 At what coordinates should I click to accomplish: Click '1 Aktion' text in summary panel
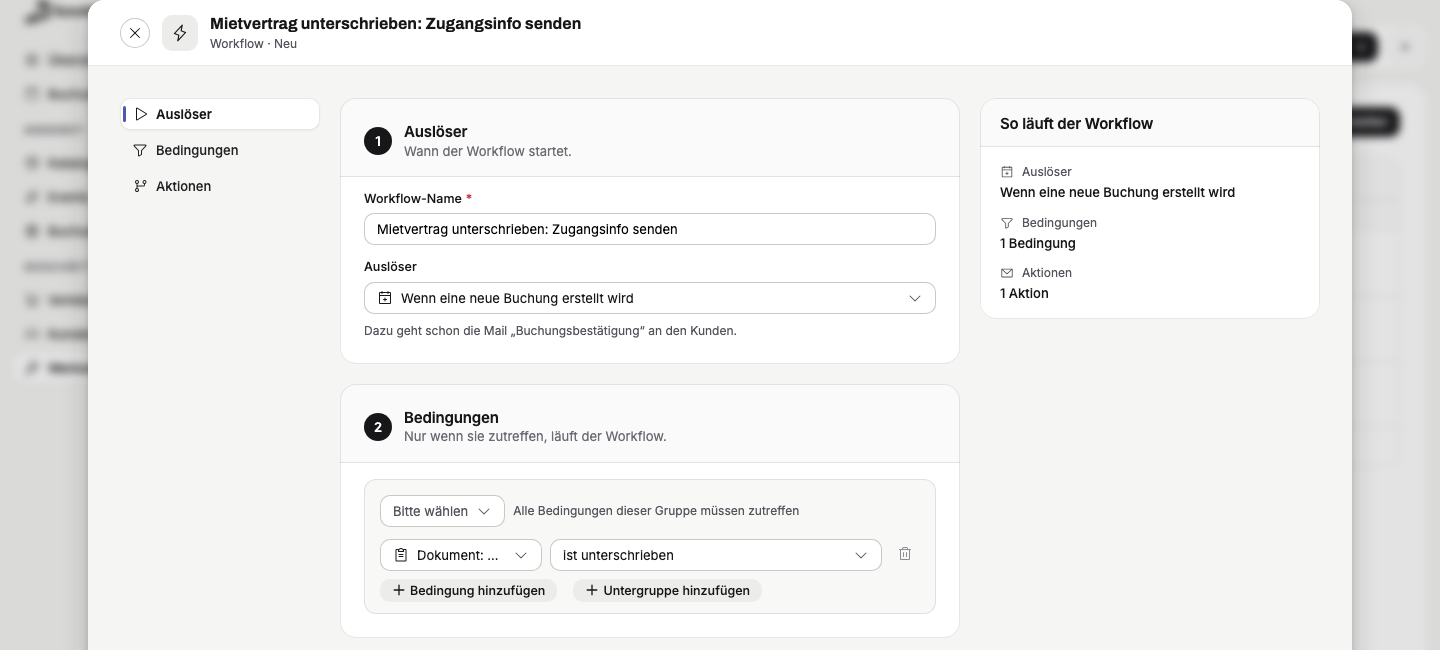pyautogui.click(x=1024, y=293)
